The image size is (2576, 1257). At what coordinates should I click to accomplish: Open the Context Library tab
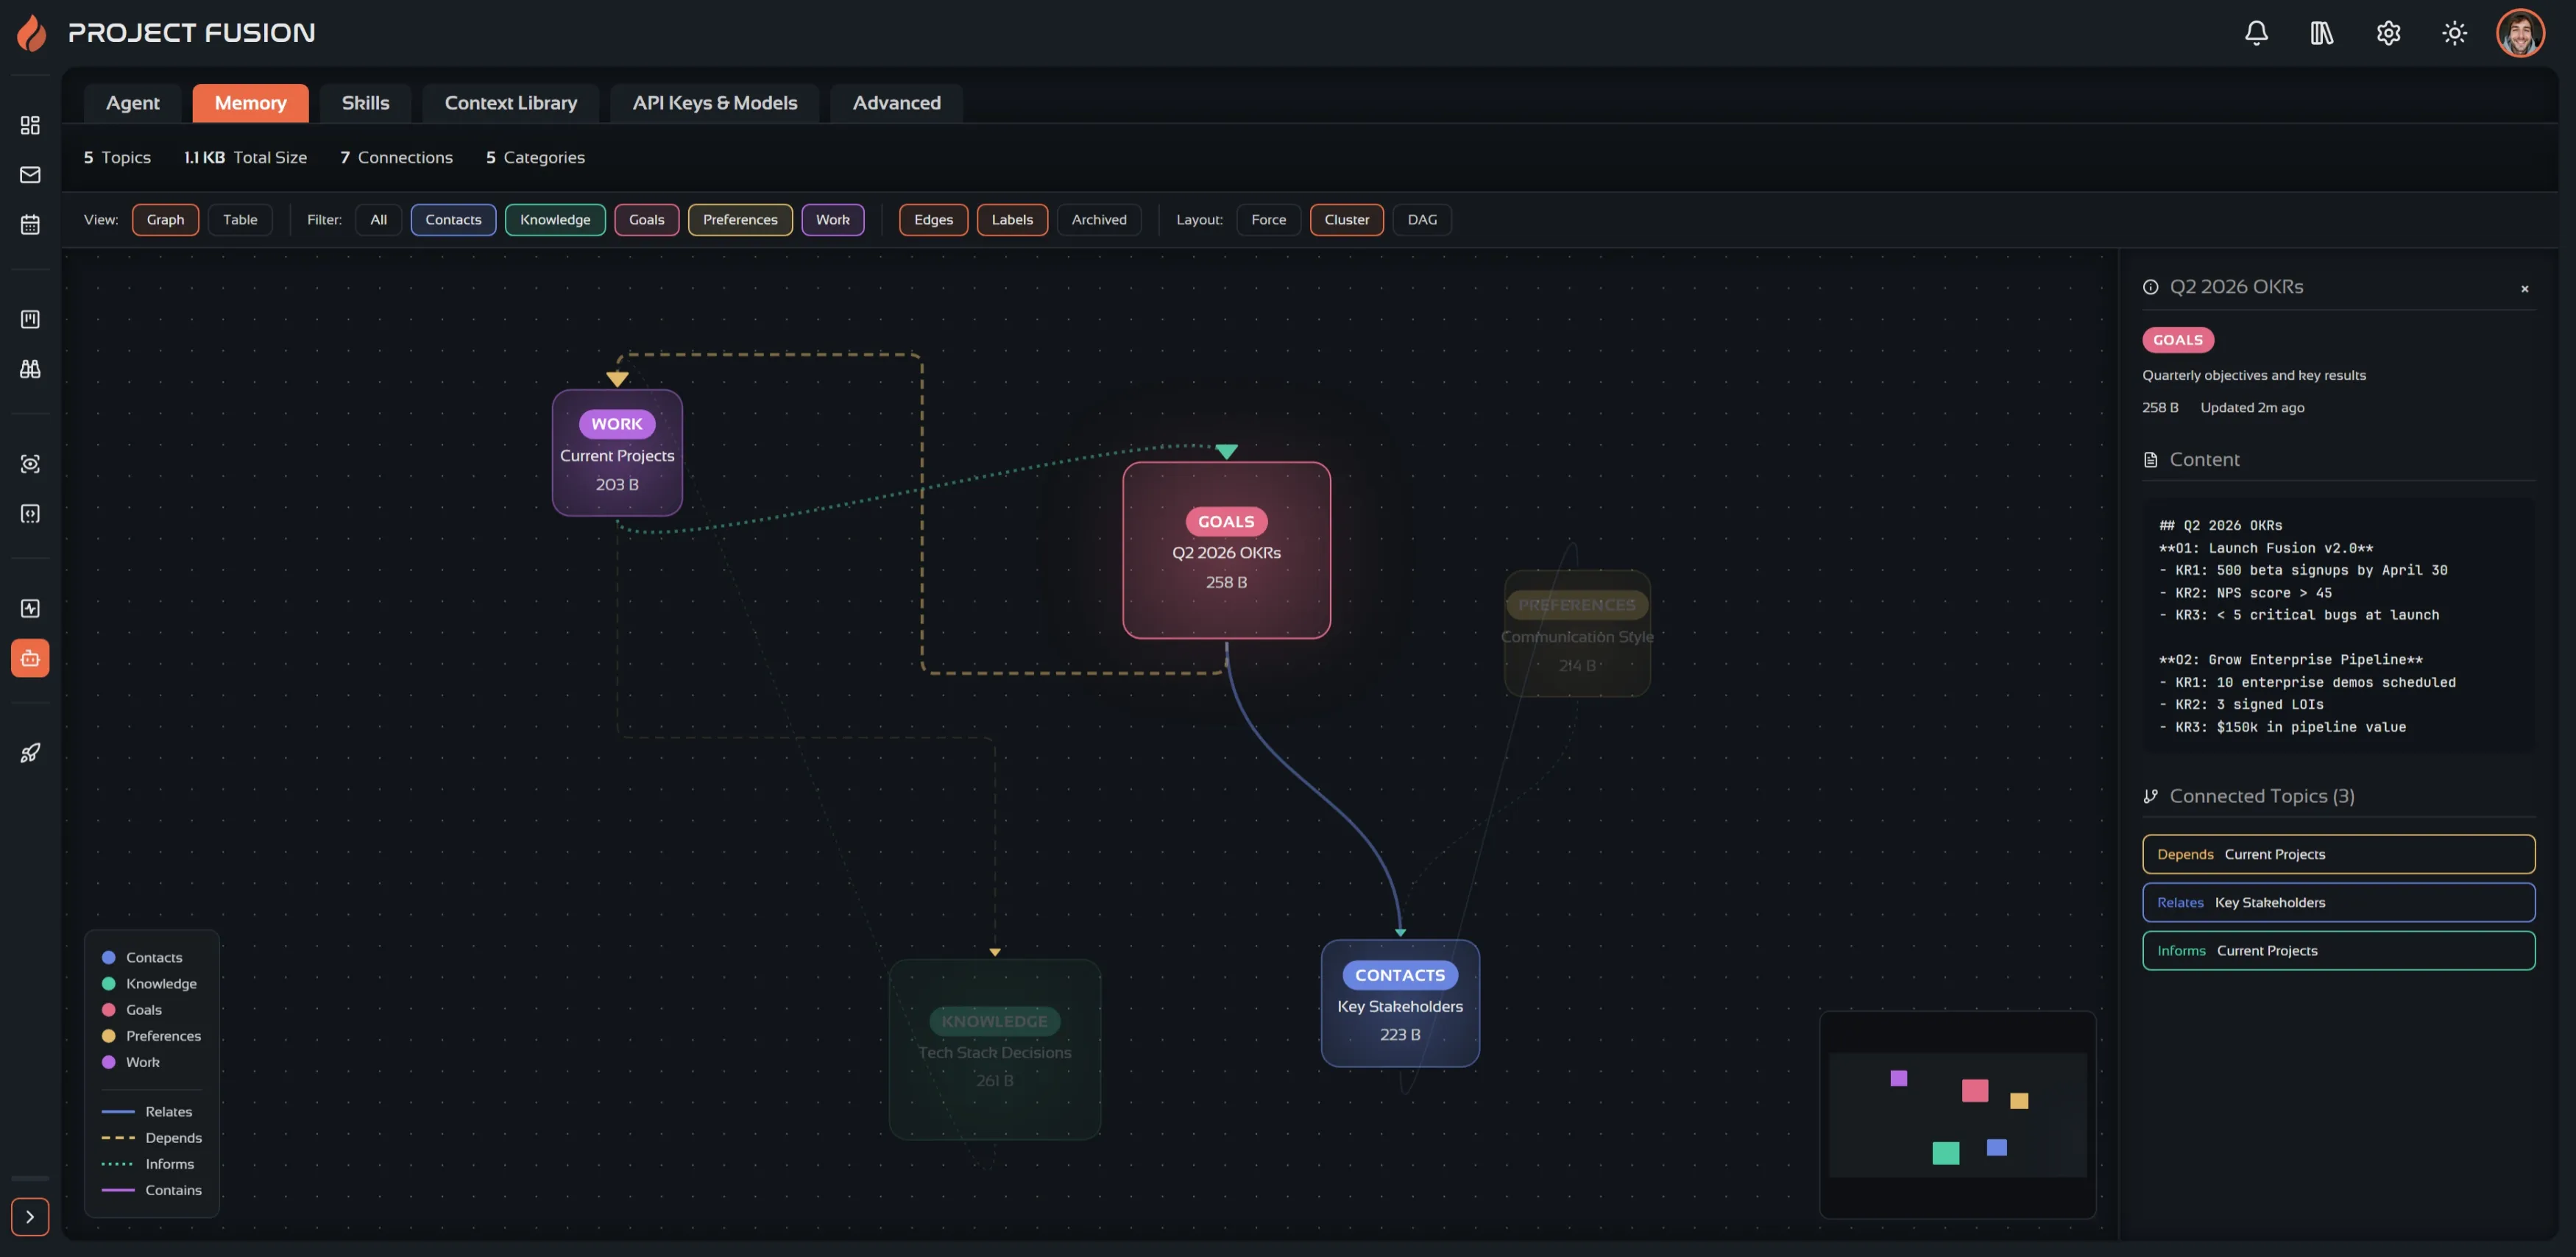(510, 103)
